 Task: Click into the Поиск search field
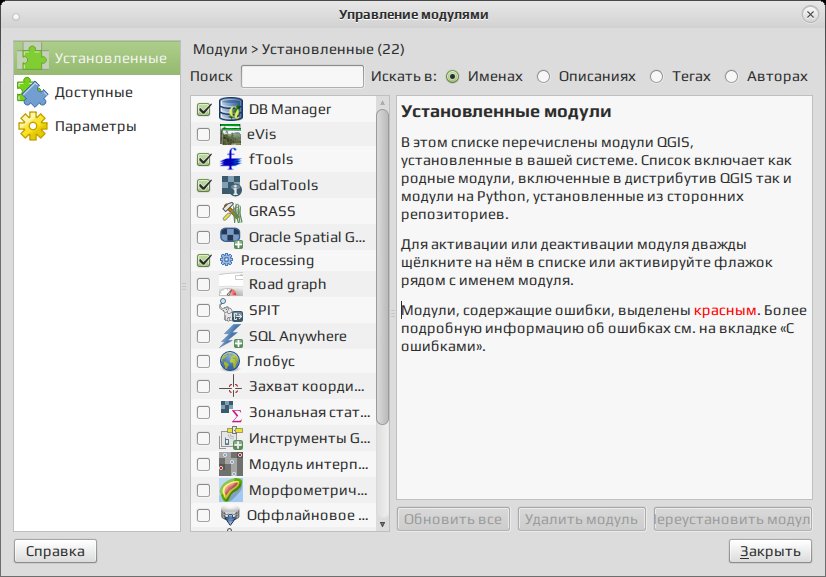[302, 76]
